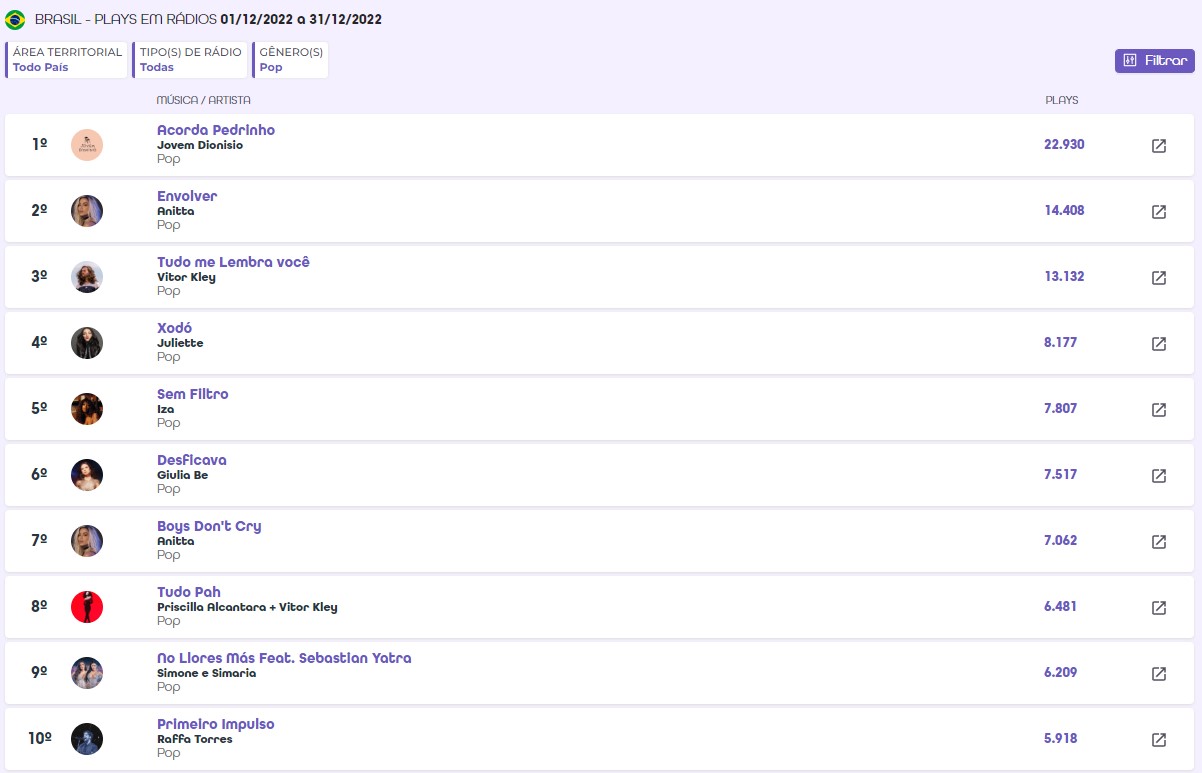This screenshot has width=1202, height=773.
Task: Click the date range 01/12/2022 a 31/12/2022
Action: 301,20
